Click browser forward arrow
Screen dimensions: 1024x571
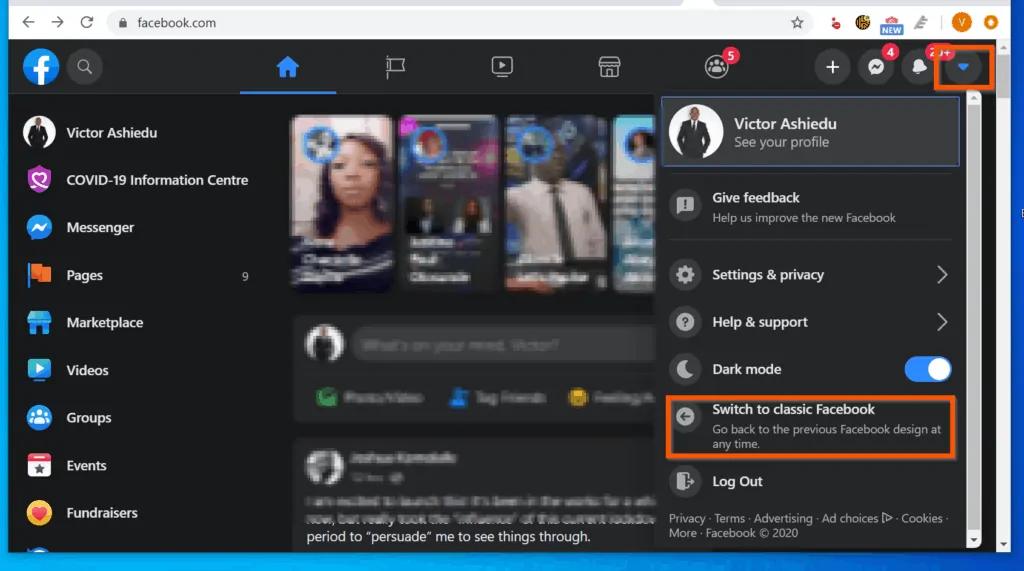(57, 22)
